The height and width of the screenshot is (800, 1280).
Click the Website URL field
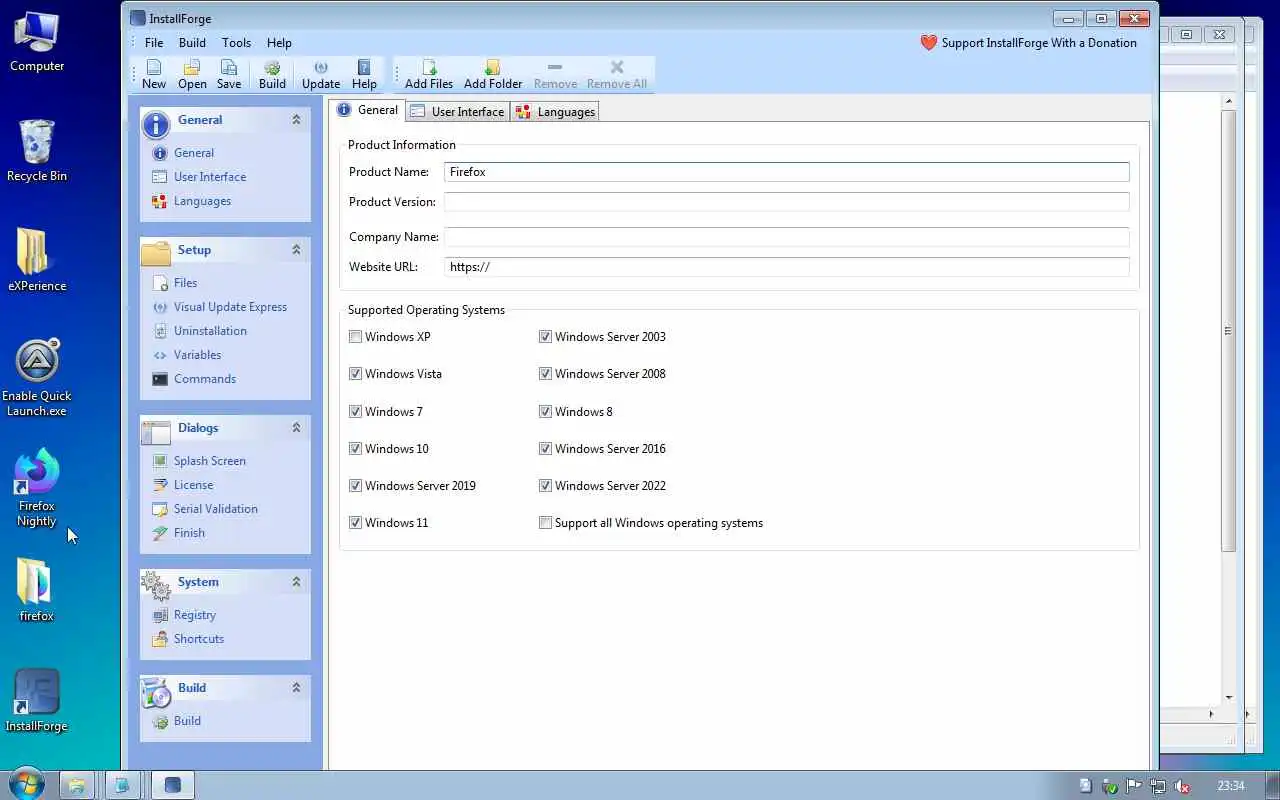click(787, 267)
